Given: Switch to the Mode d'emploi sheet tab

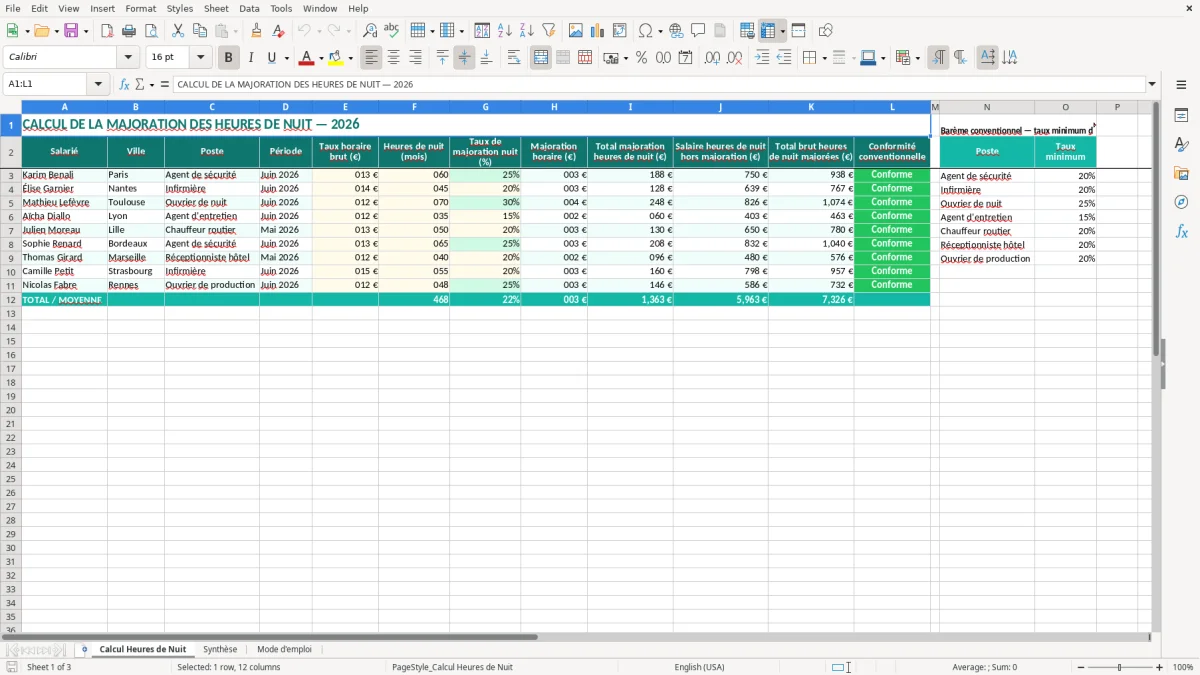Looking at the screenshot, I should pos(284,649).
